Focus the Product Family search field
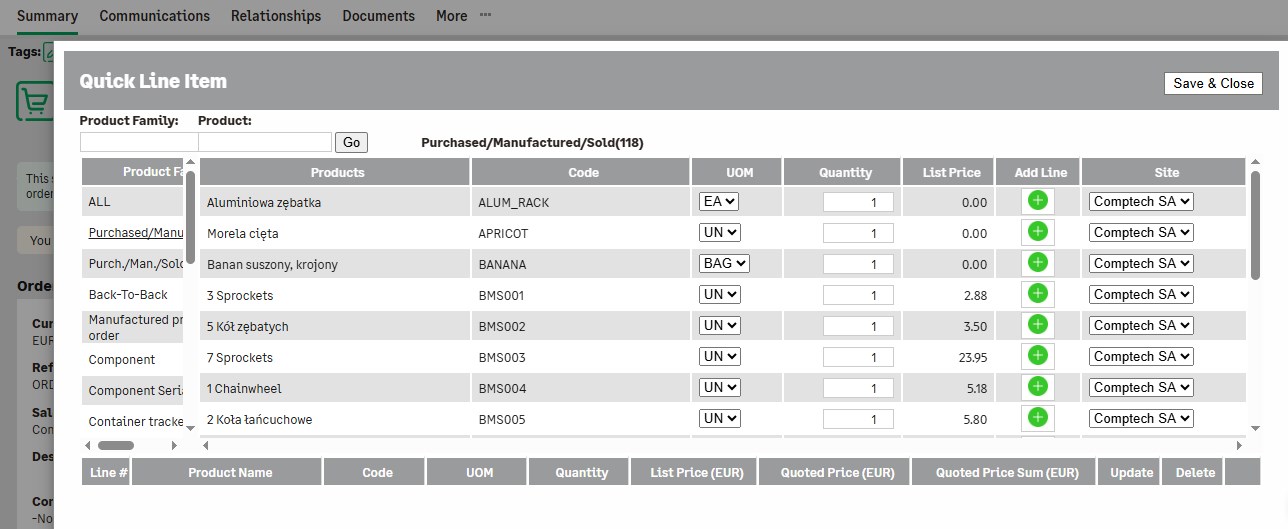Viewport: 1288px width, 529px height. [x=139, y=142]
